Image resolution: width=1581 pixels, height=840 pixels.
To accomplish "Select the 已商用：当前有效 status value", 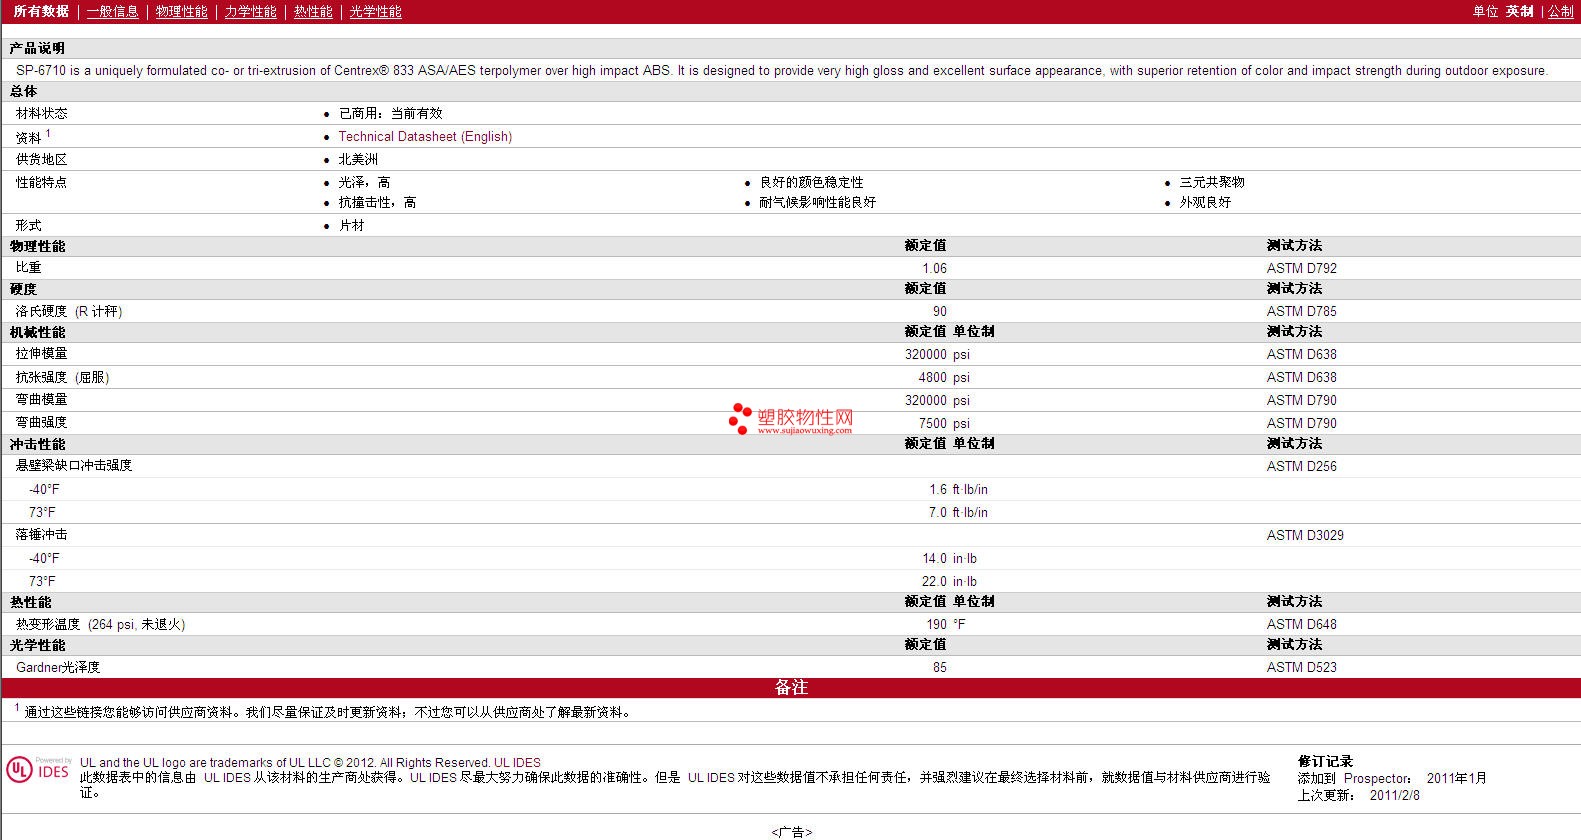I will pos(390,114).
